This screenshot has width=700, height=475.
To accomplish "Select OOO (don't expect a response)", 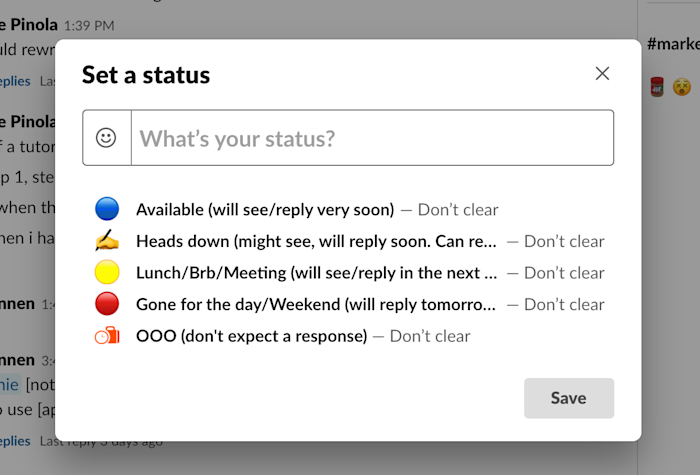I will point(251,336).
